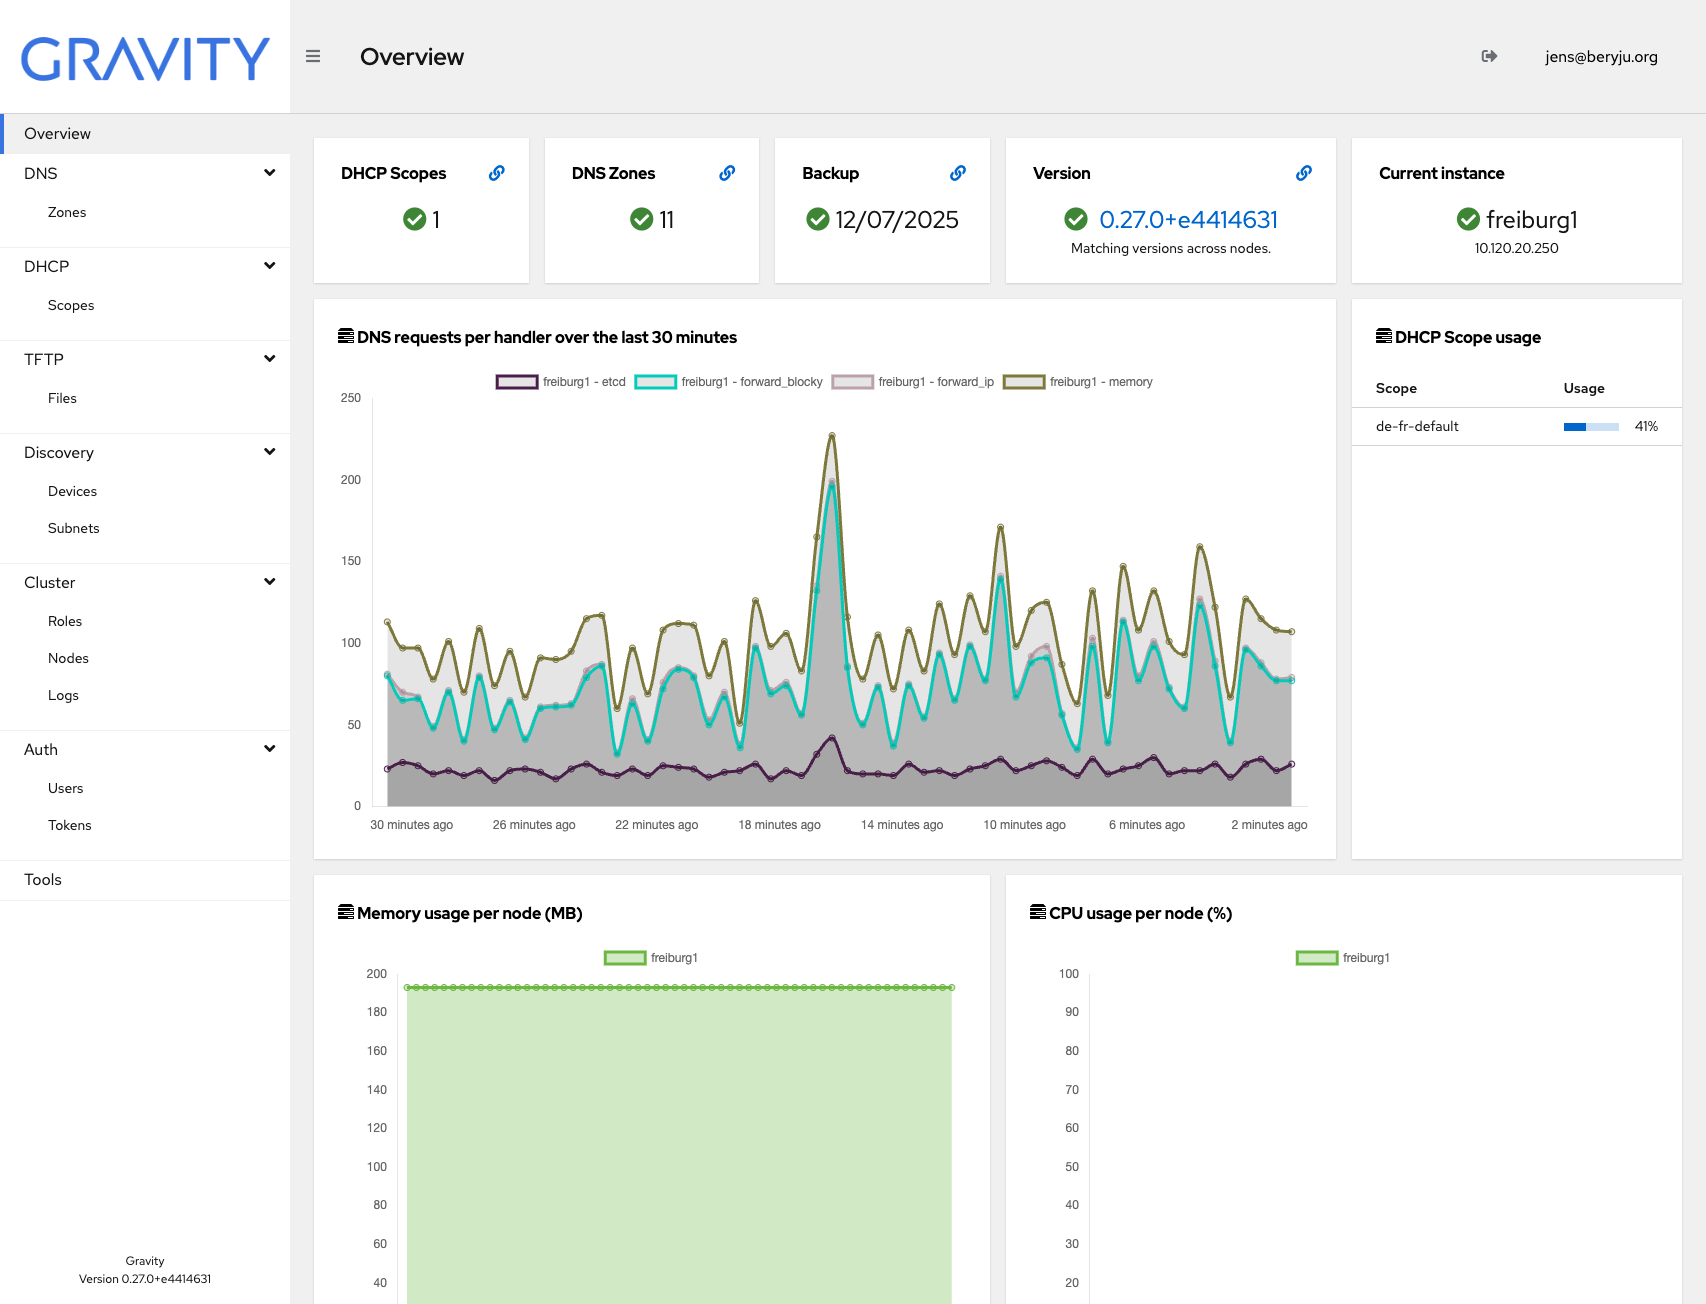Open the DNS Zones card link icon
This screenshot has width=1706, height=1304.
pos(727,173)
